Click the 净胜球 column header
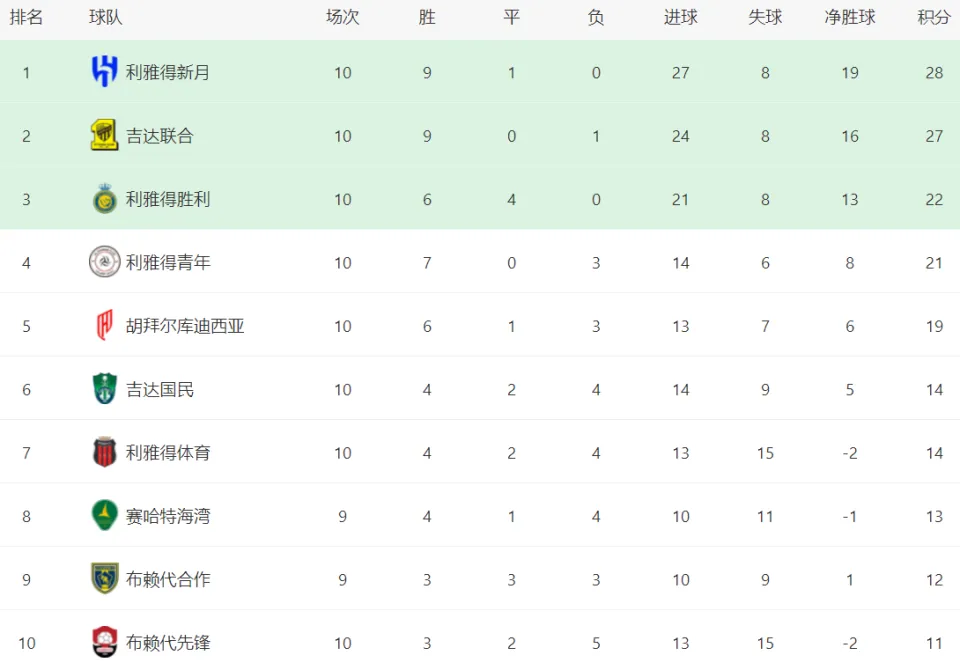Viewport: 960px width, 670px height. point(850,17)
